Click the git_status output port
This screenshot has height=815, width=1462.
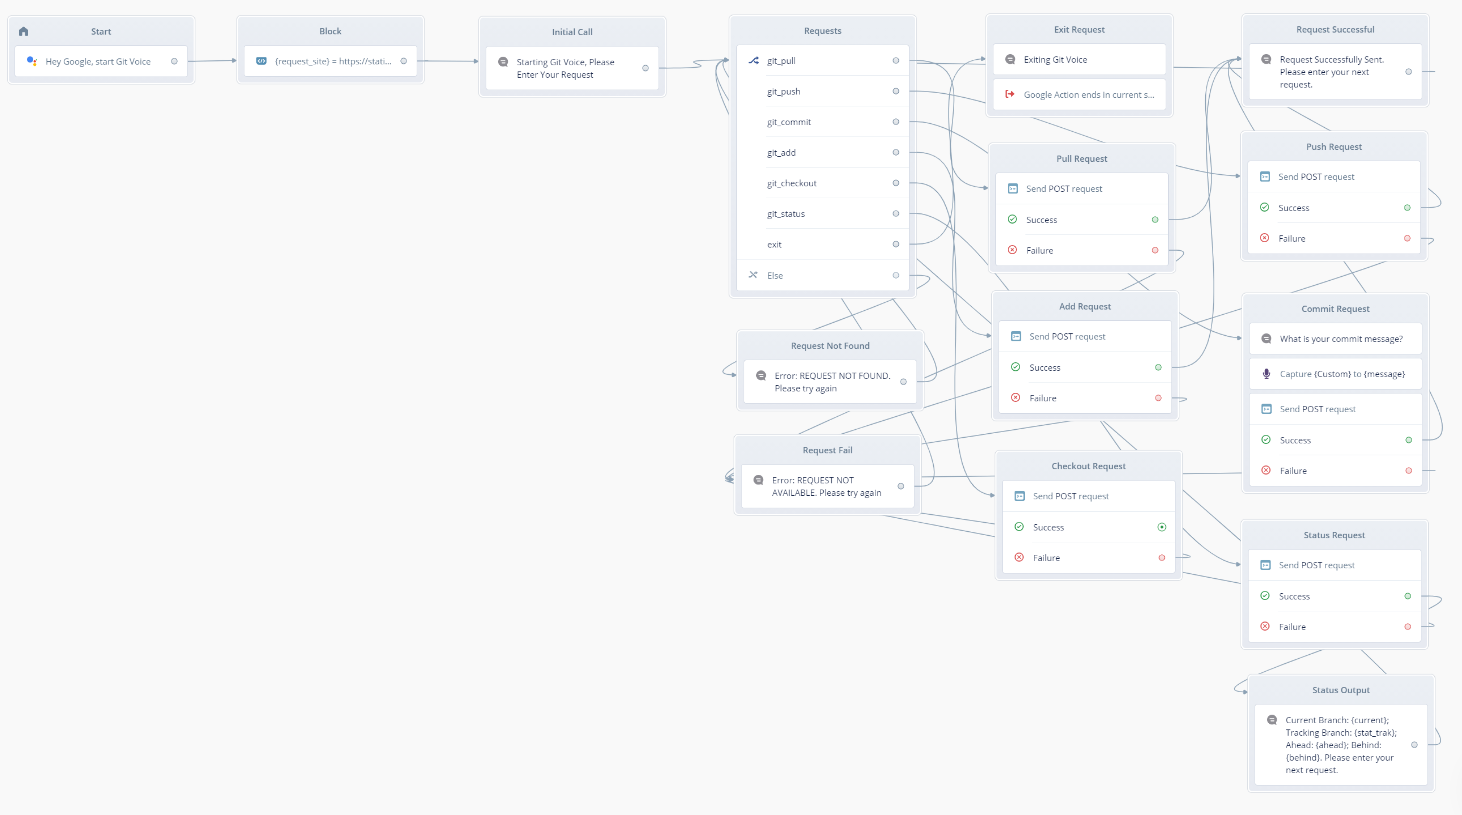point(896,214)
